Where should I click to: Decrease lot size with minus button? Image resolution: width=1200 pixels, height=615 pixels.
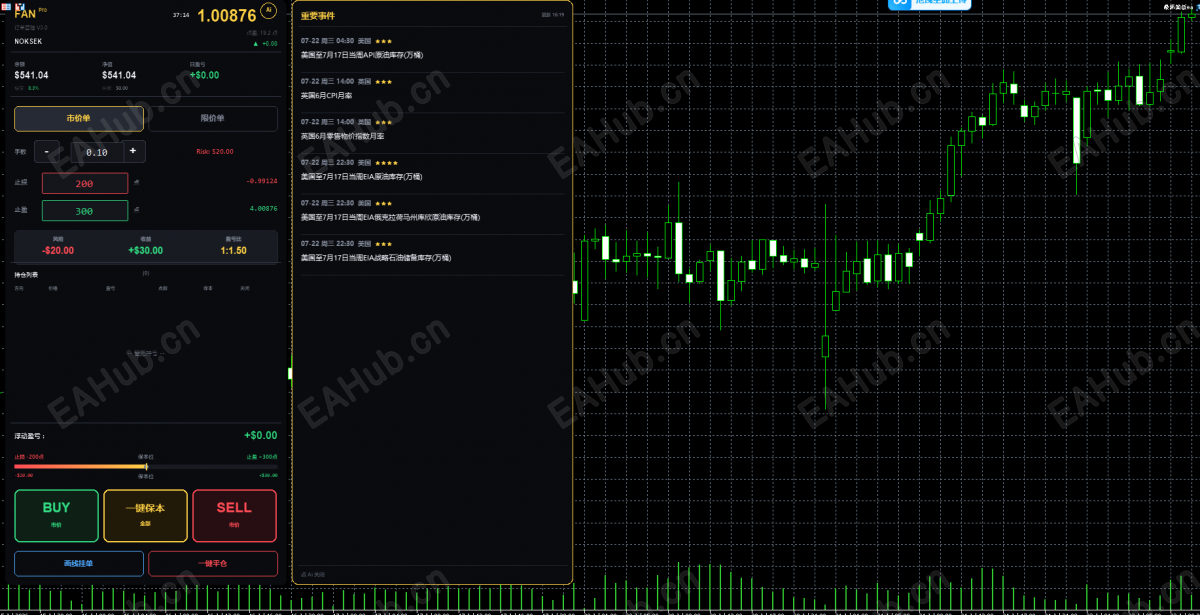tap(46, 151)
